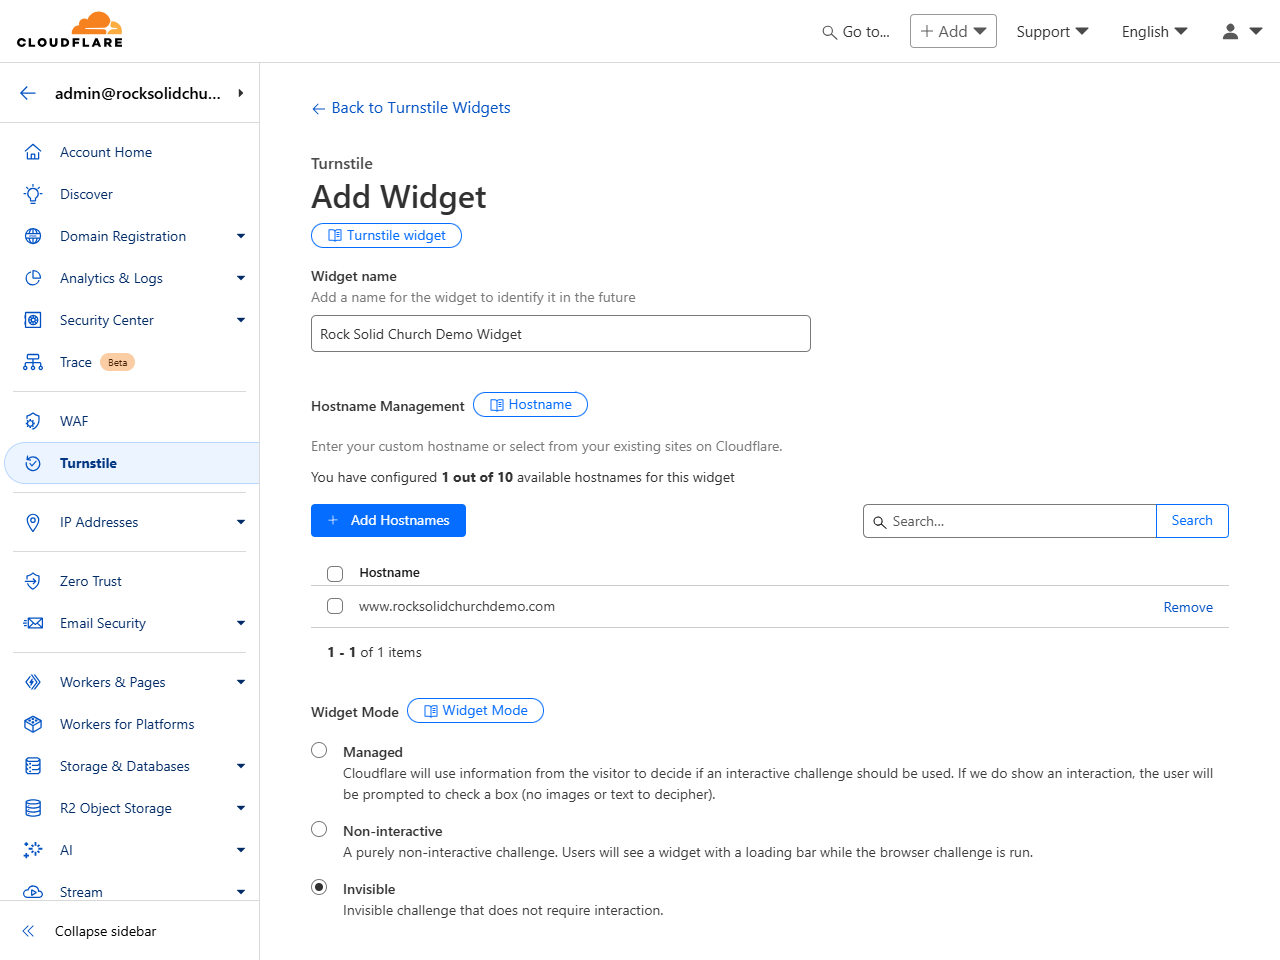
Task: Click the WAF shield icon
Action: [x=33, y=421]
